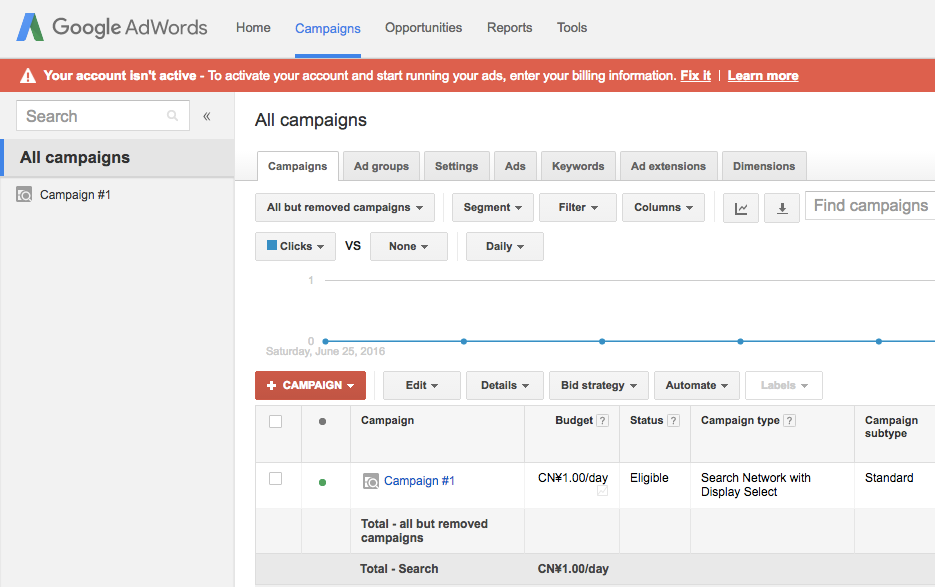Click the green enabled status dot for Campaign #1
Screen dimensions: 935x587
click(323, 482)
